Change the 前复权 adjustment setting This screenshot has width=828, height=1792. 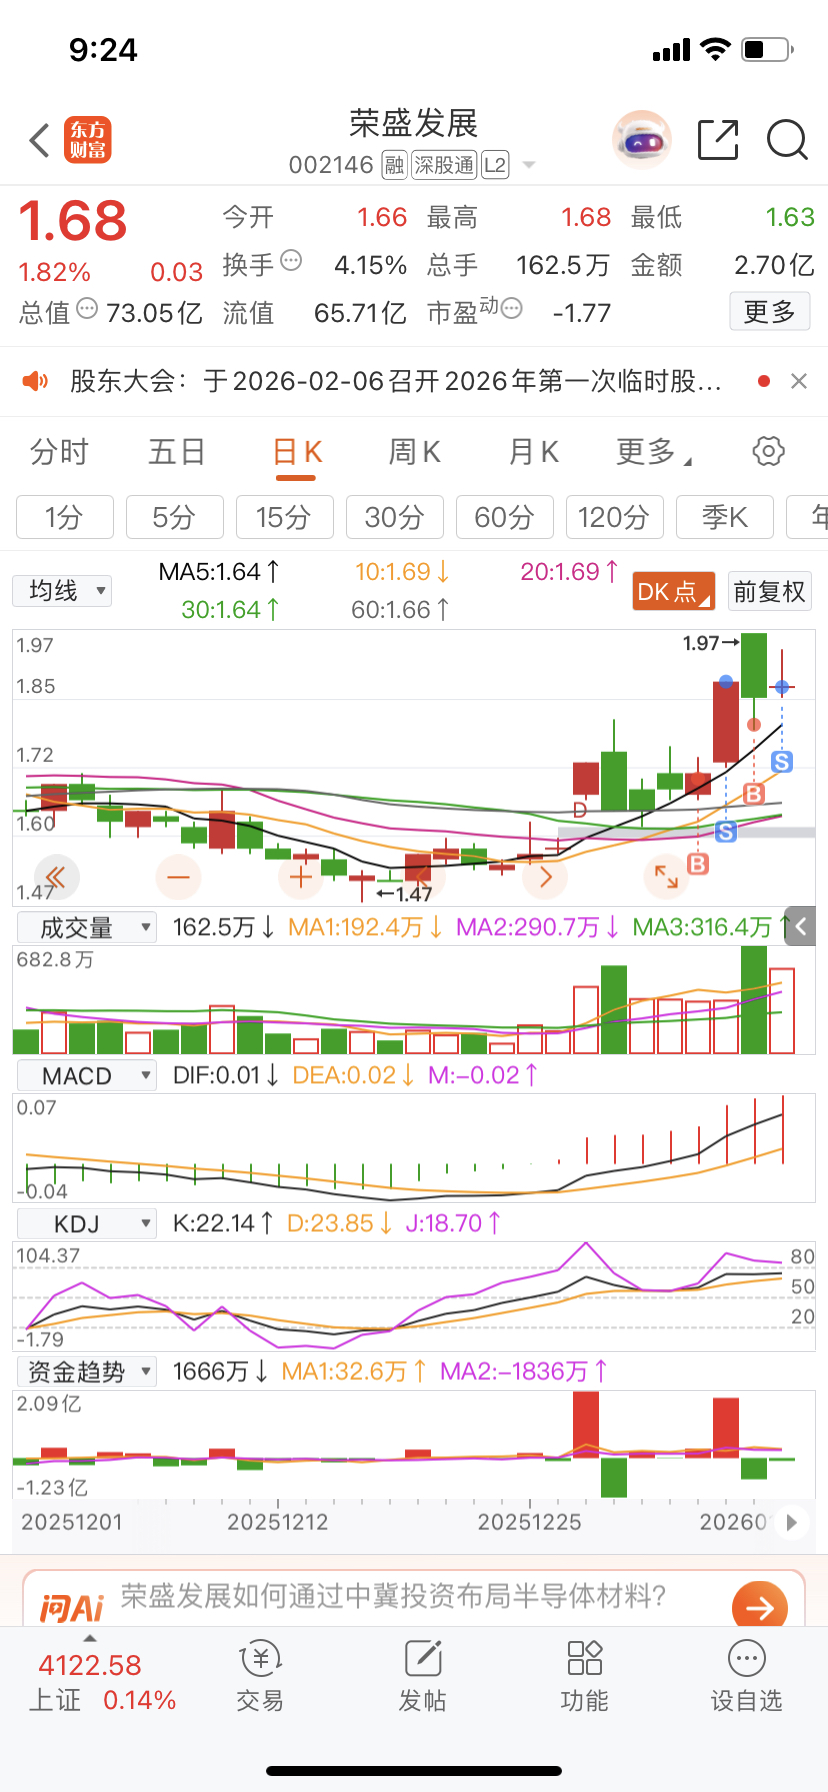click(x=769, y=591)
